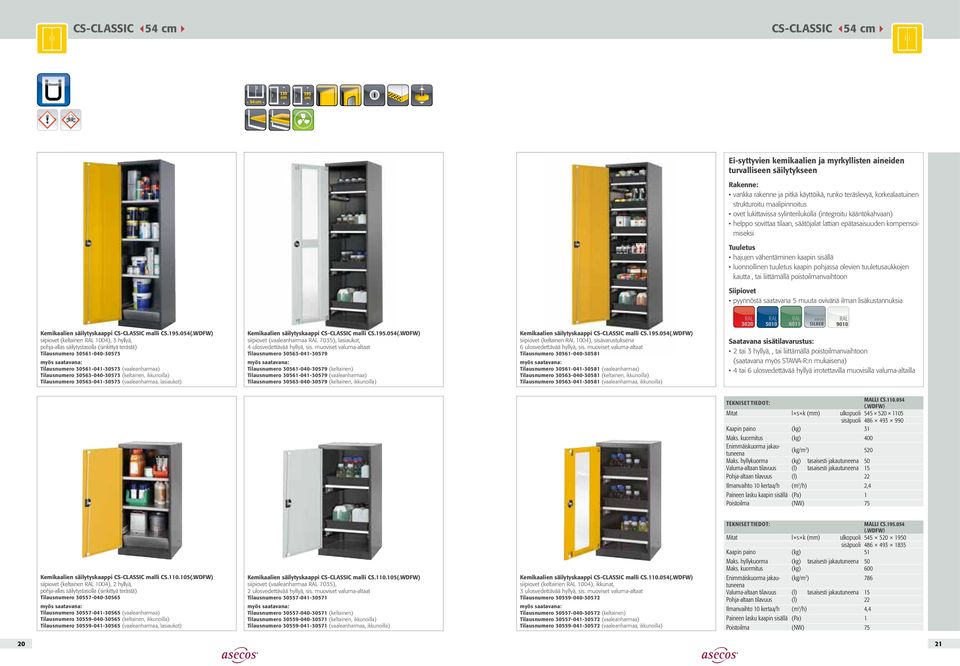Viewport: 960px width, 666px height.
Task: Click the cylinder lock feature icon
Action: click(x=374, y=95)
